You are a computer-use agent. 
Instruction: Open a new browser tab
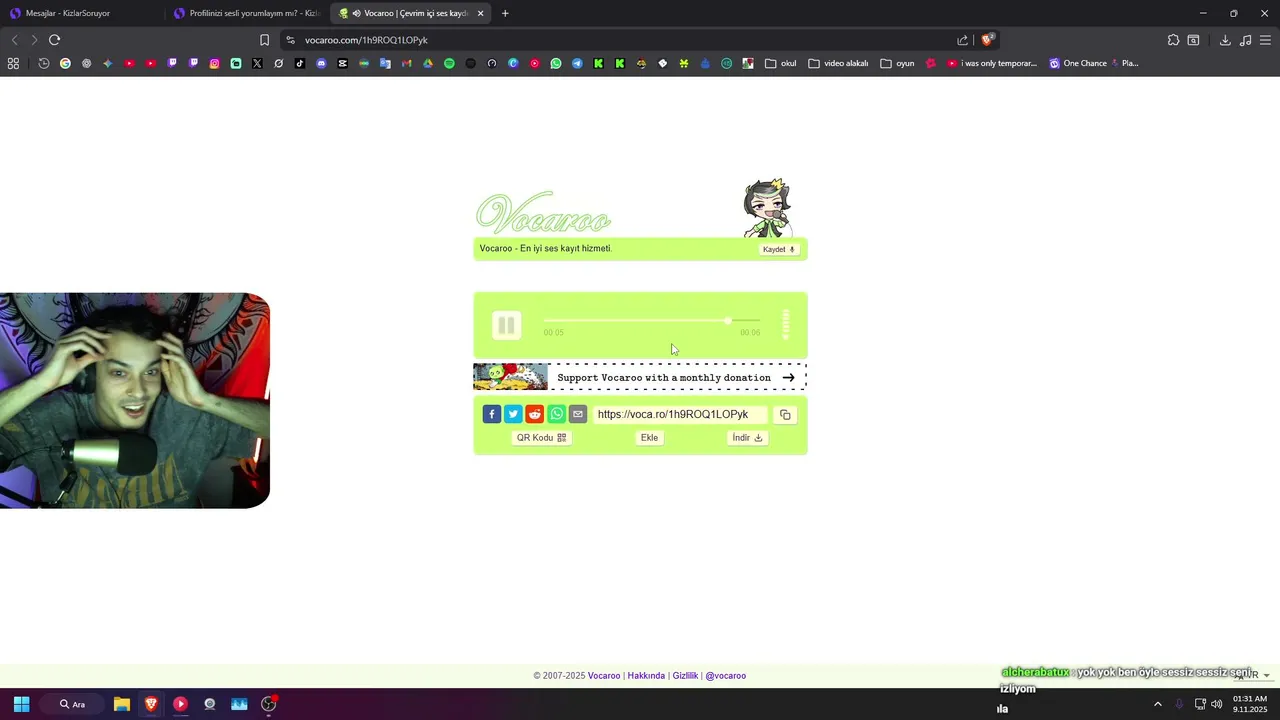(505, 13)
